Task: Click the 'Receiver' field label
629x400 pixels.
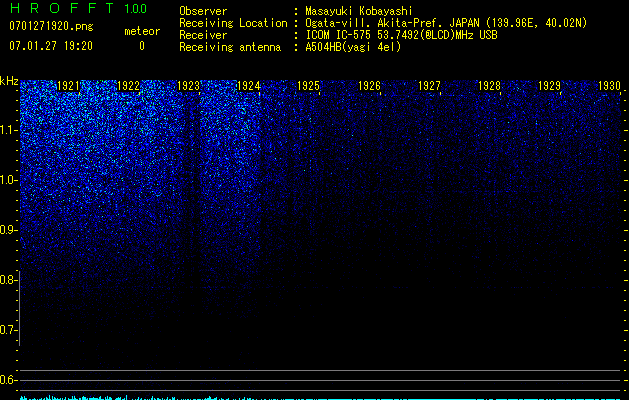Action: (x=203, y=35)
